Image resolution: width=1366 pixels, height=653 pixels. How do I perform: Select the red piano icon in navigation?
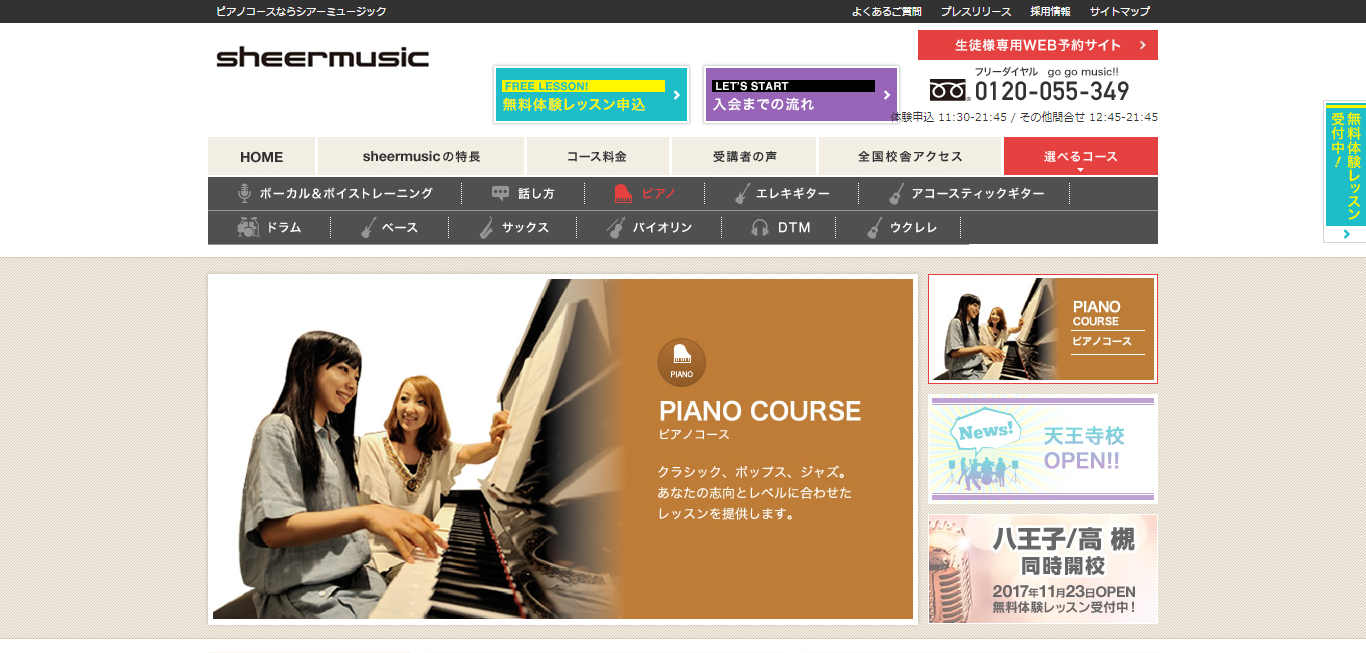[x=623, y=194]
